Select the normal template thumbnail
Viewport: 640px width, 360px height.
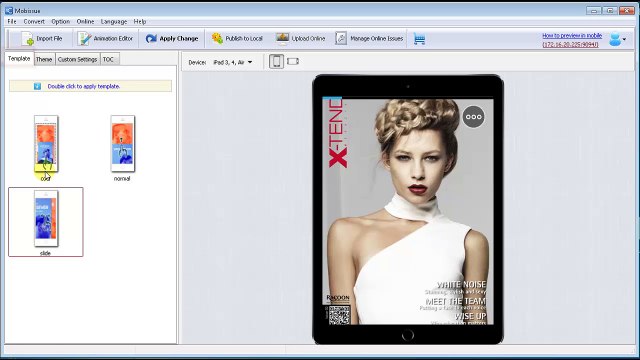(x=122, y=144)
